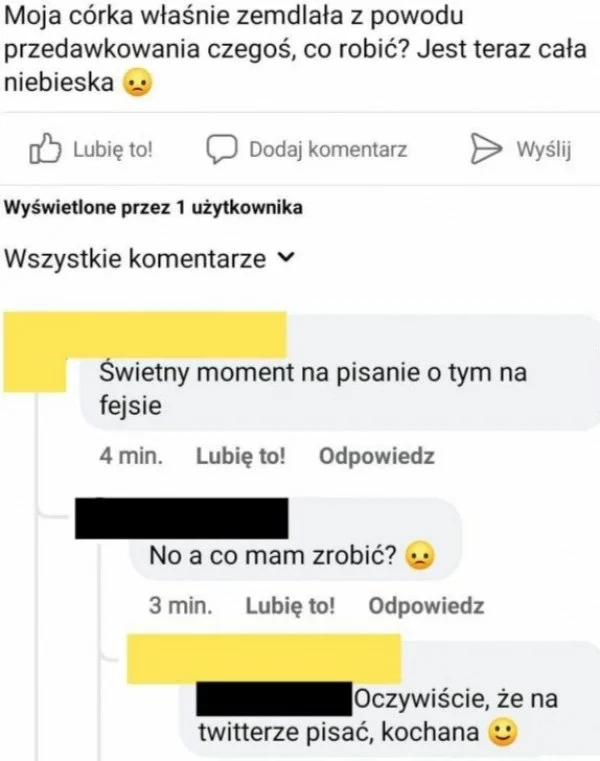Click the black-censored name above the reply
The image size is (600, 761).
pyautogui.click(x=182, y=518)
